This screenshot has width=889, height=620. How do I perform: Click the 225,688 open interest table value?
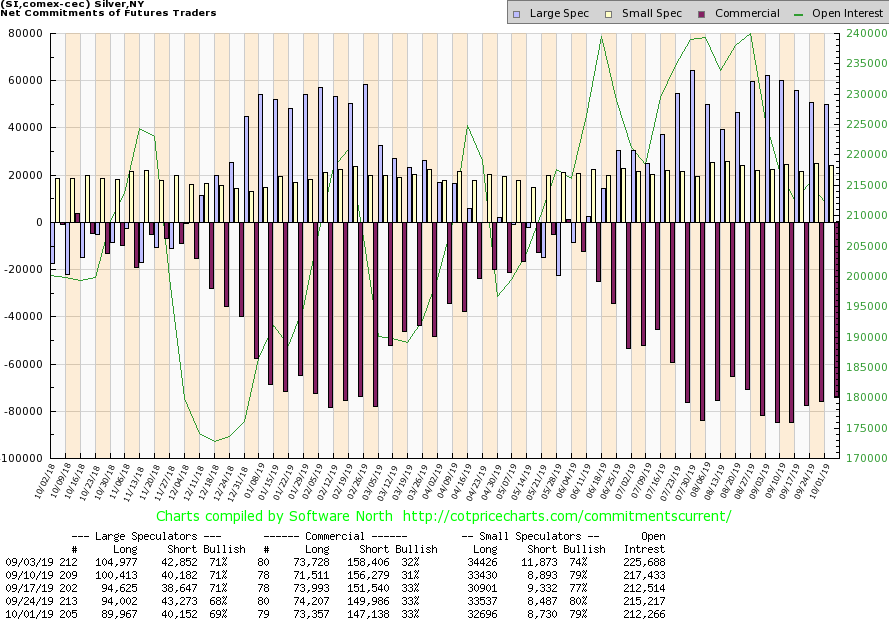pyautogui.click(x=644, y=562)
